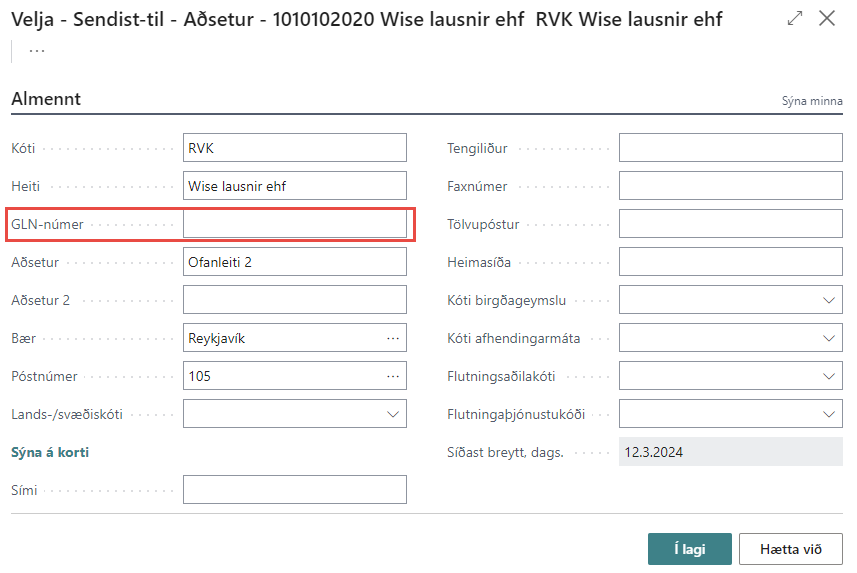Close the Velja dialog window
The image size is (857, 573).
pyautogui.click(x=827, y=19)
